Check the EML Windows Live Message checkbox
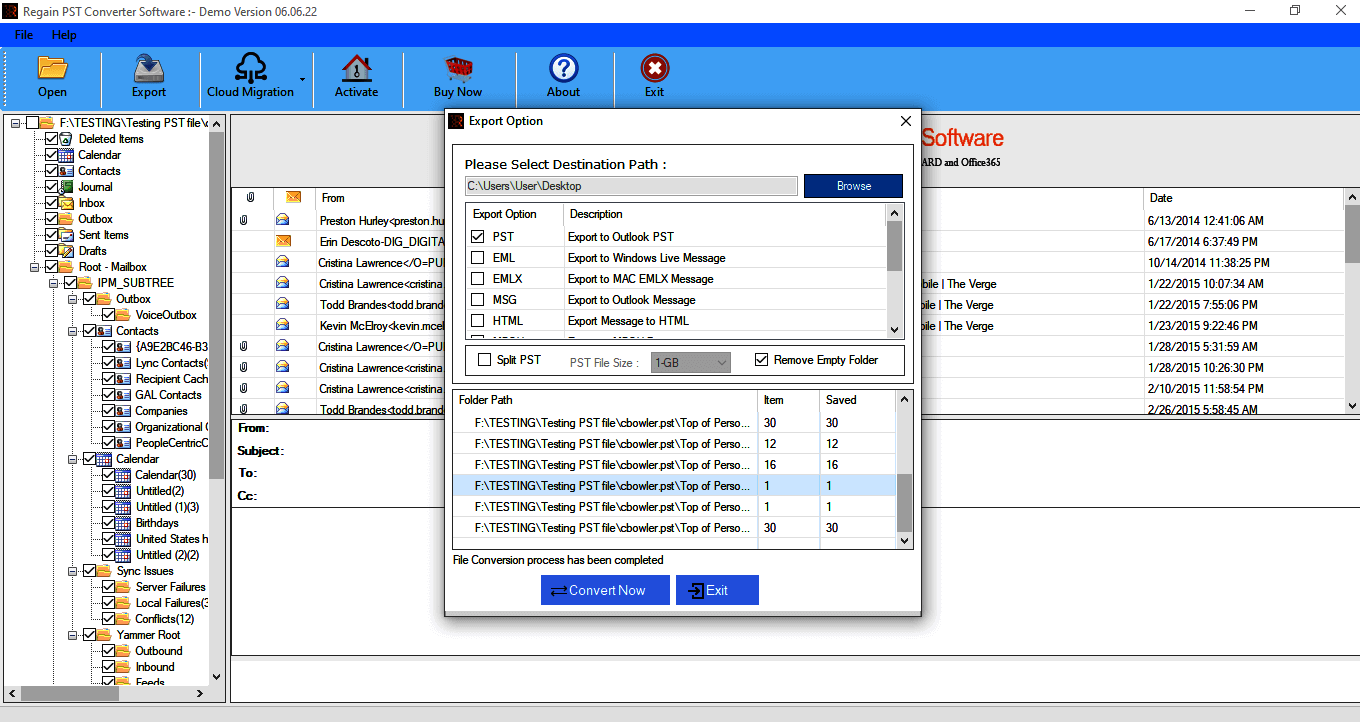Viewport: 1360px width, 722px height. [x=478, y=258]
